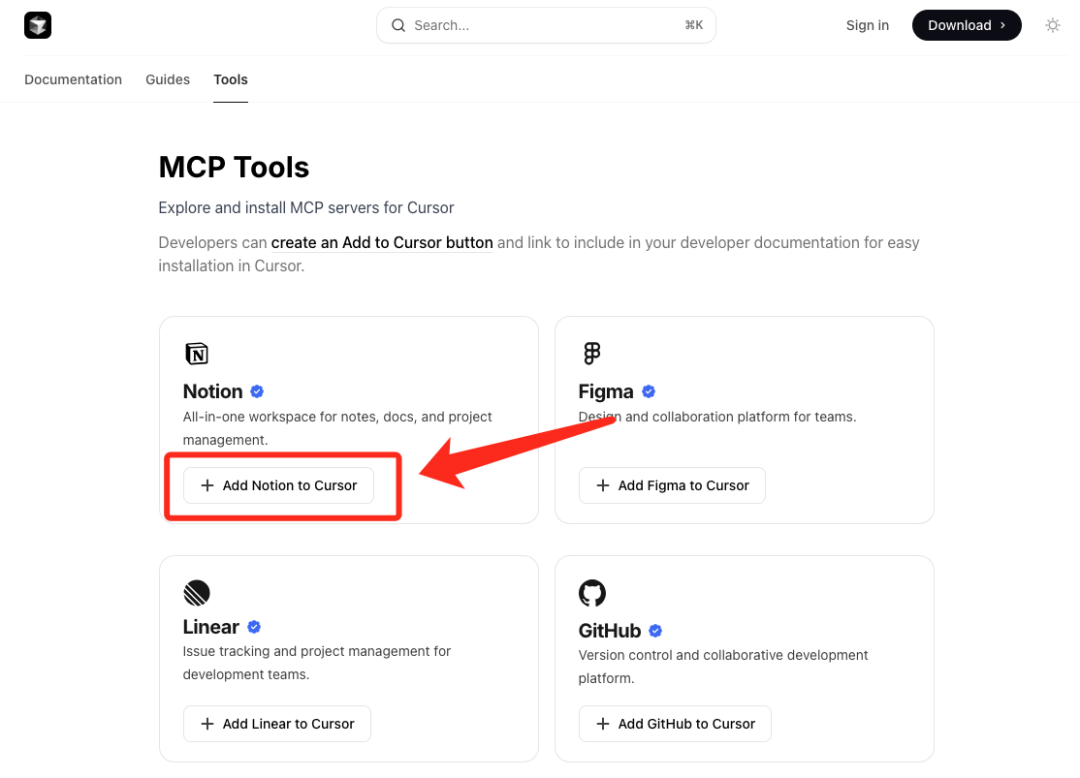Viewport: 1080px width, 778px height.
Task: Open the create an Add to Cursor button link
Action: pyautogui.click(x=382, y=242)
